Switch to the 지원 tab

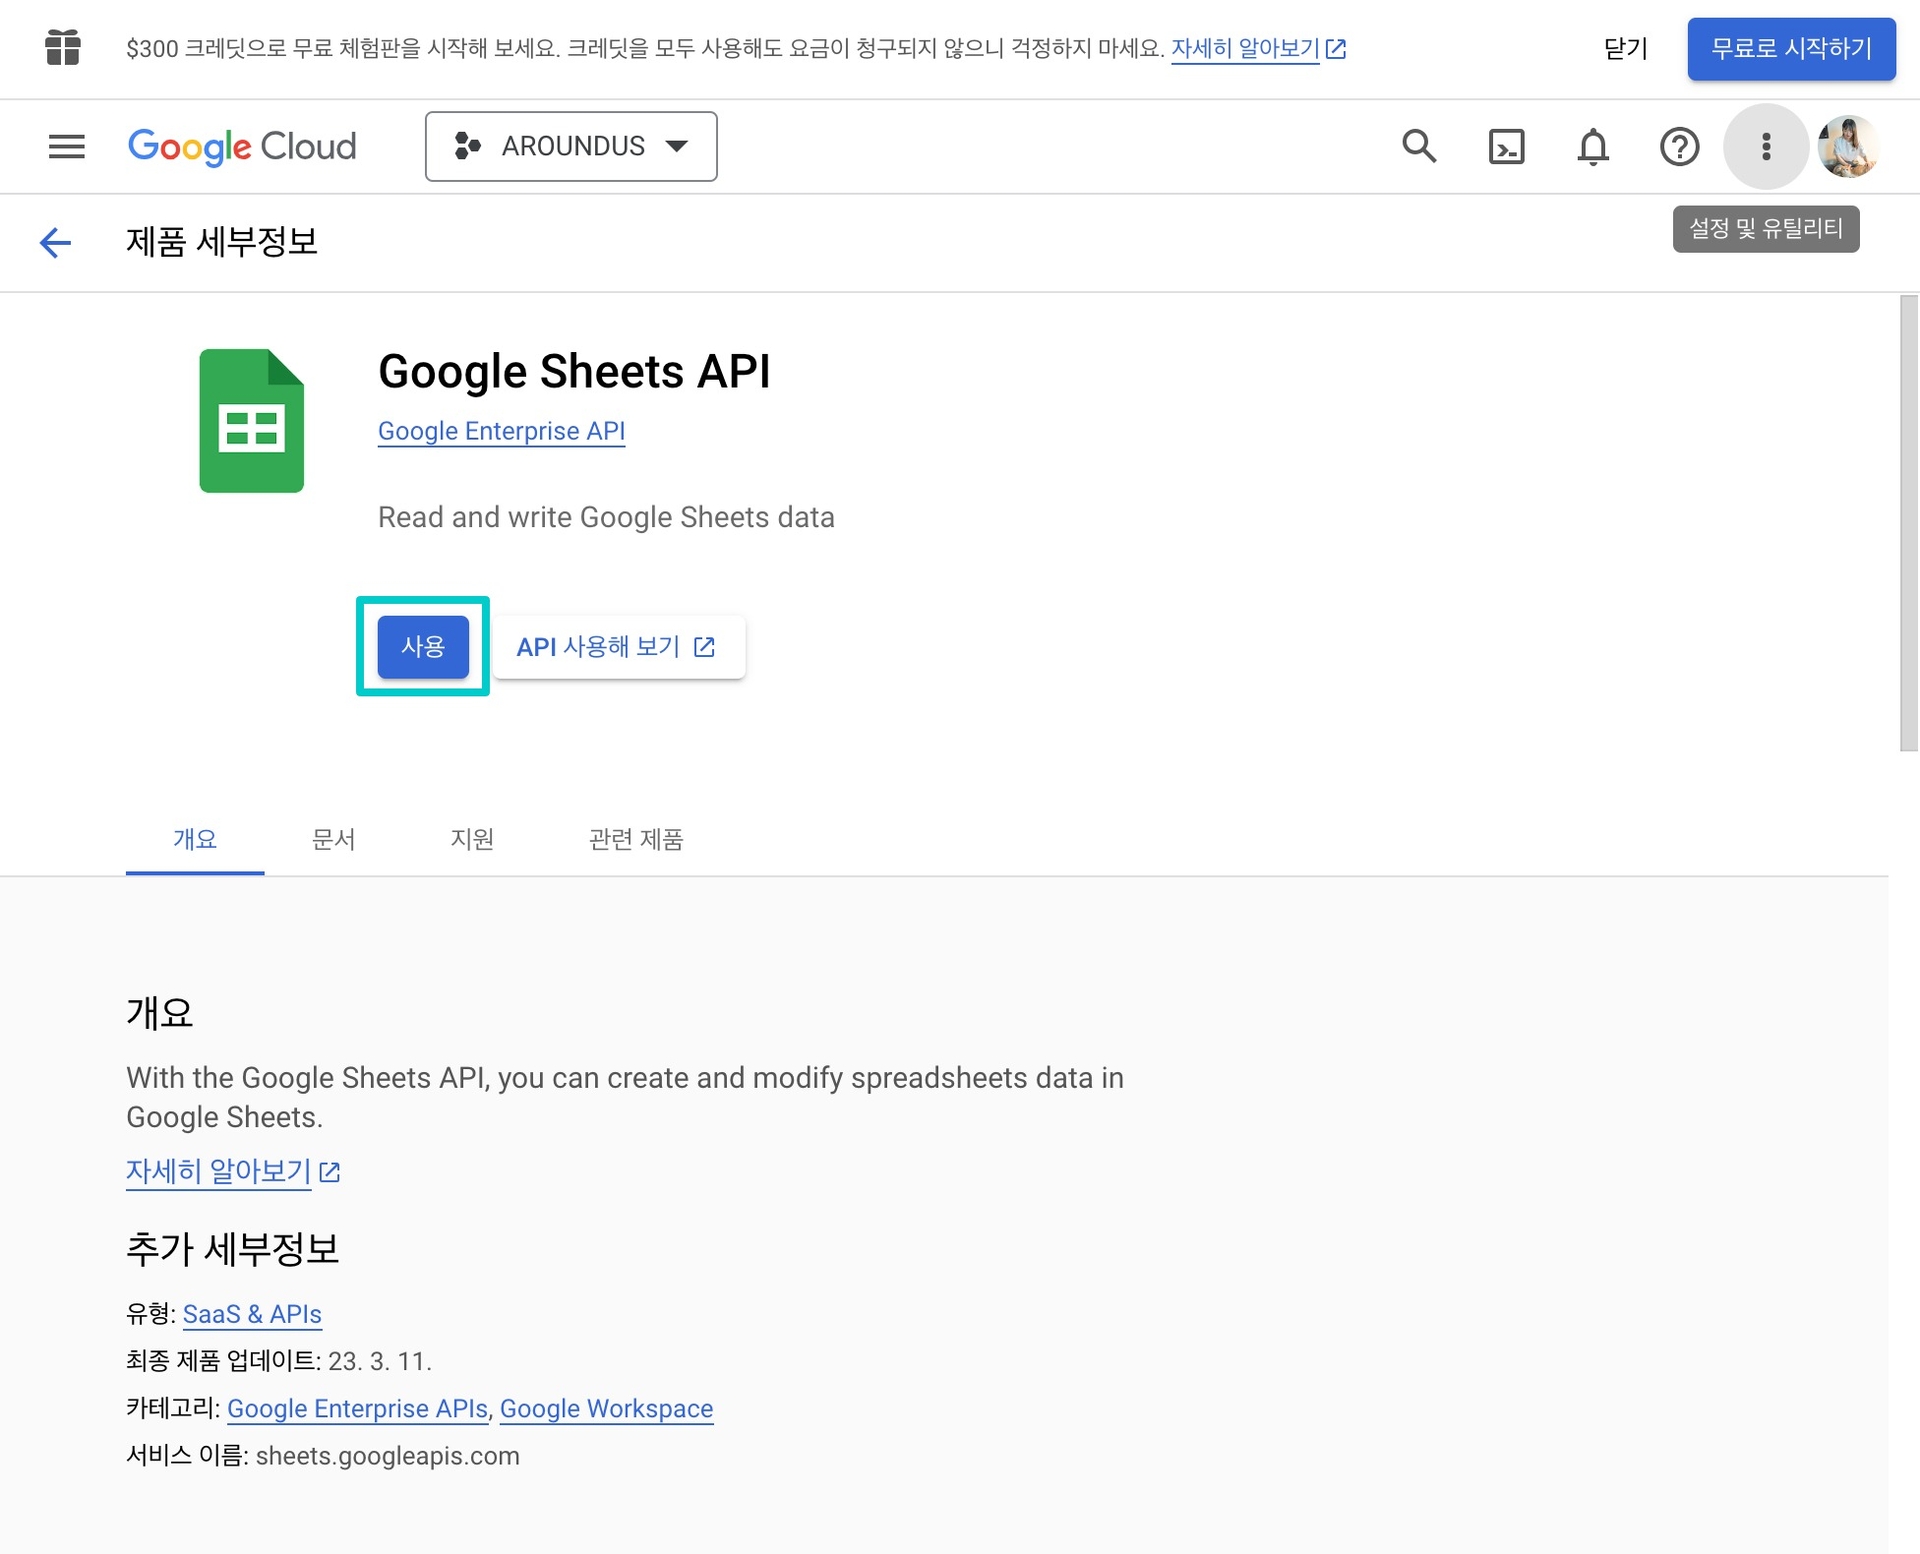point(471,838)
